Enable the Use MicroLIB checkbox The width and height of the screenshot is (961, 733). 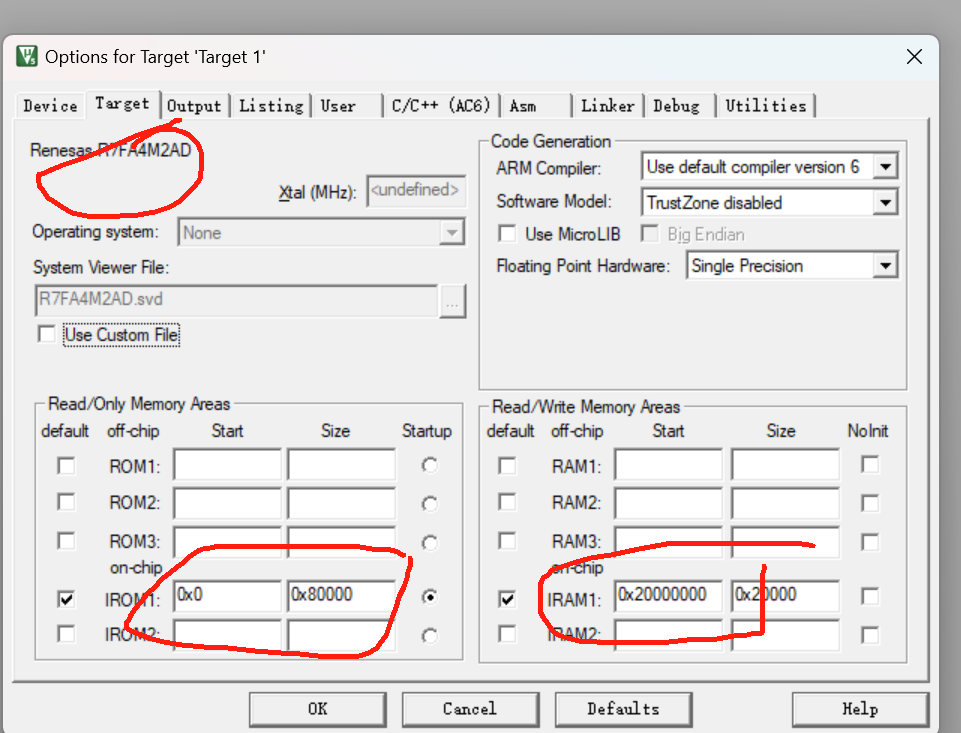point(507,234)
